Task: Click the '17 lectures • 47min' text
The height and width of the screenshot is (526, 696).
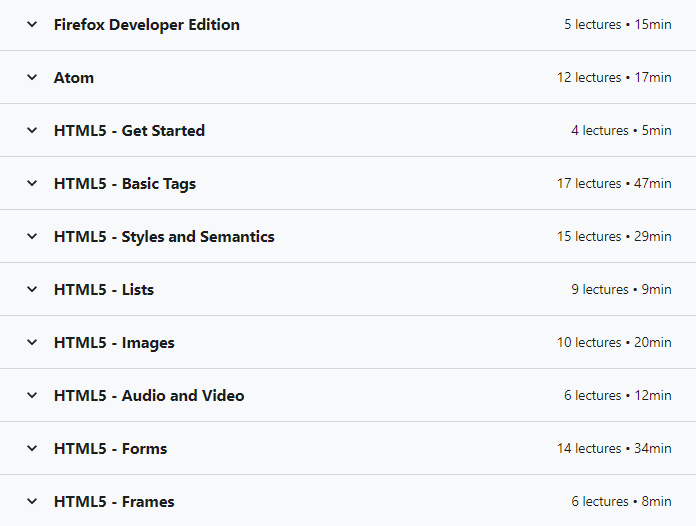Action: point(614,183)
